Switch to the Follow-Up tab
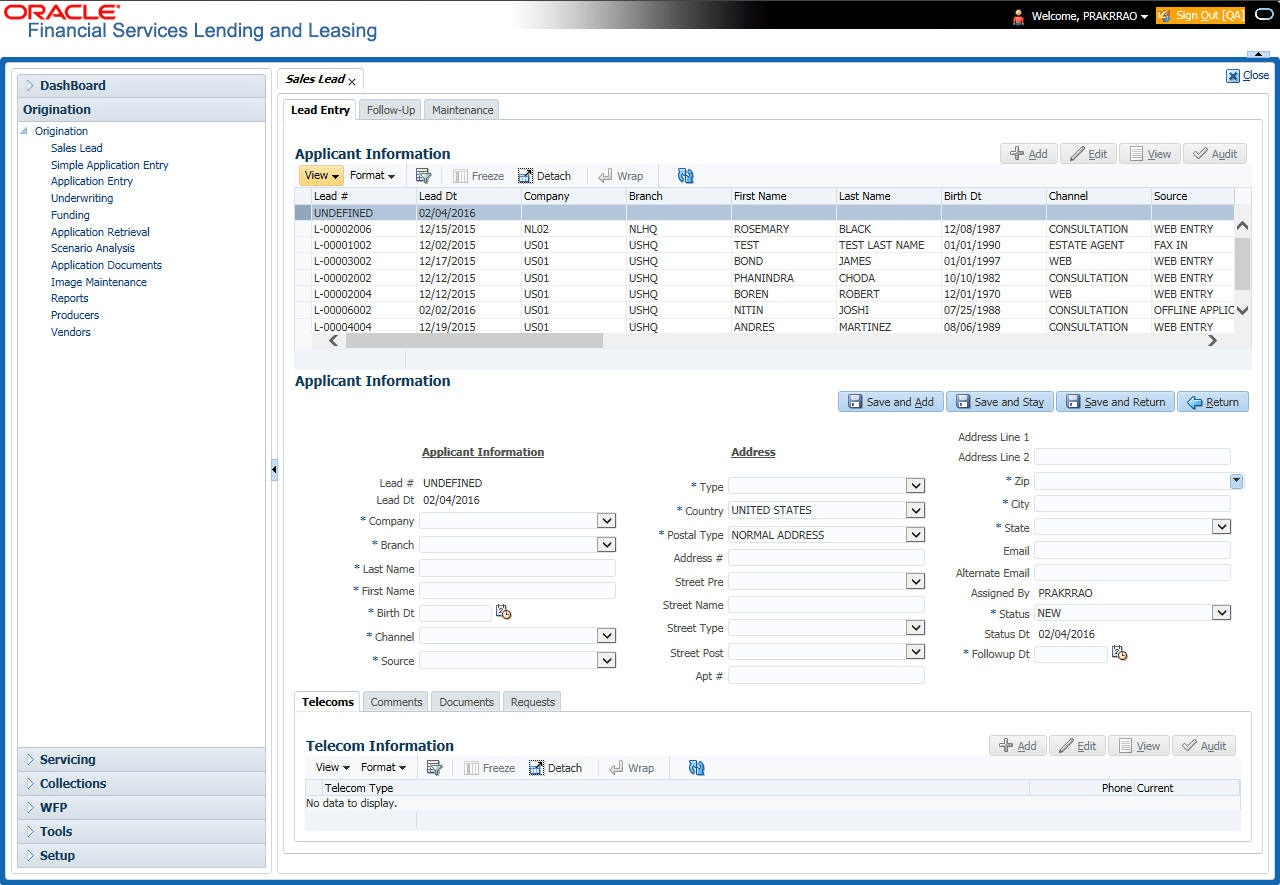The image size is (1280, 885). click(x=390, y=110)
